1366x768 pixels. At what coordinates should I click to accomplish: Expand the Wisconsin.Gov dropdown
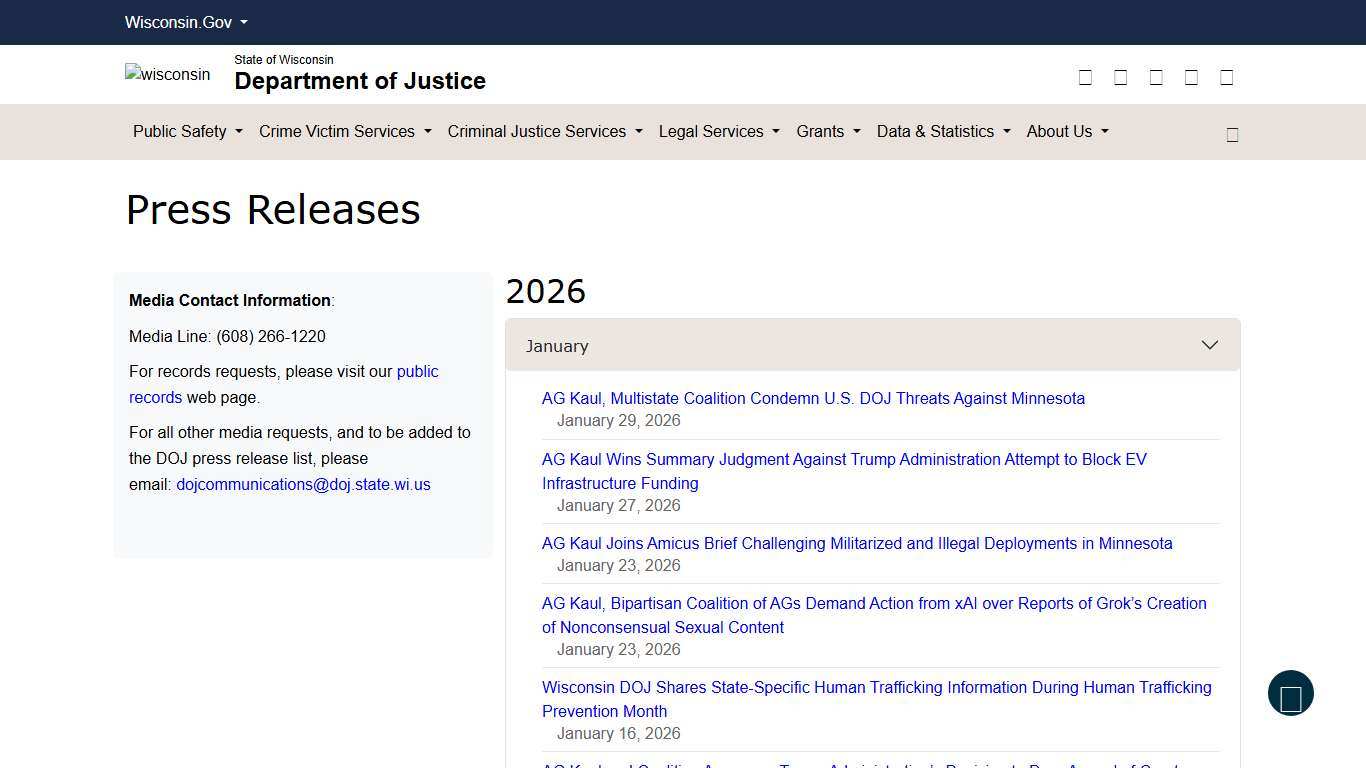(x=185, y=22)
